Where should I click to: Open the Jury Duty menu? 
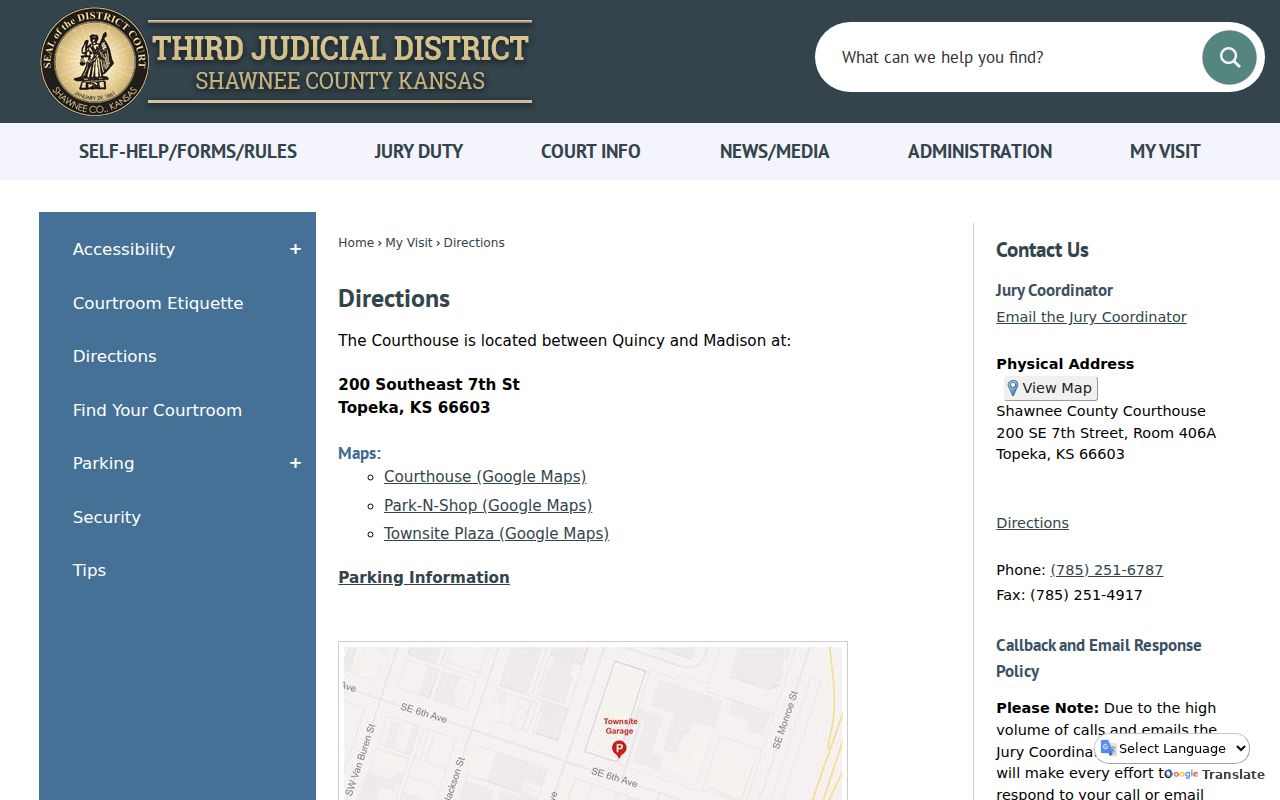pos(419,151)
